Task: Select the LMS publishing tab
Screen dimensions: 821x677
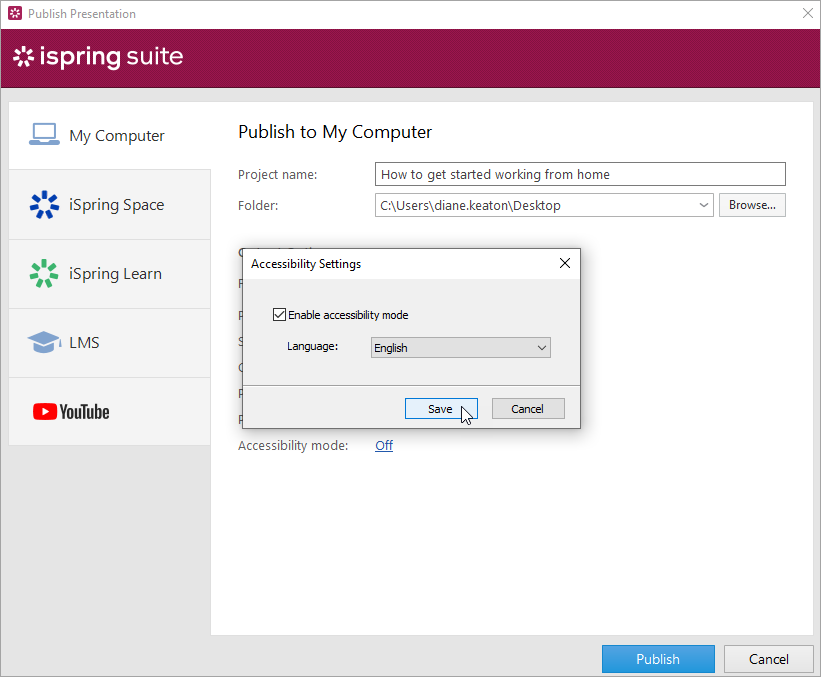Action: [84, 343]
